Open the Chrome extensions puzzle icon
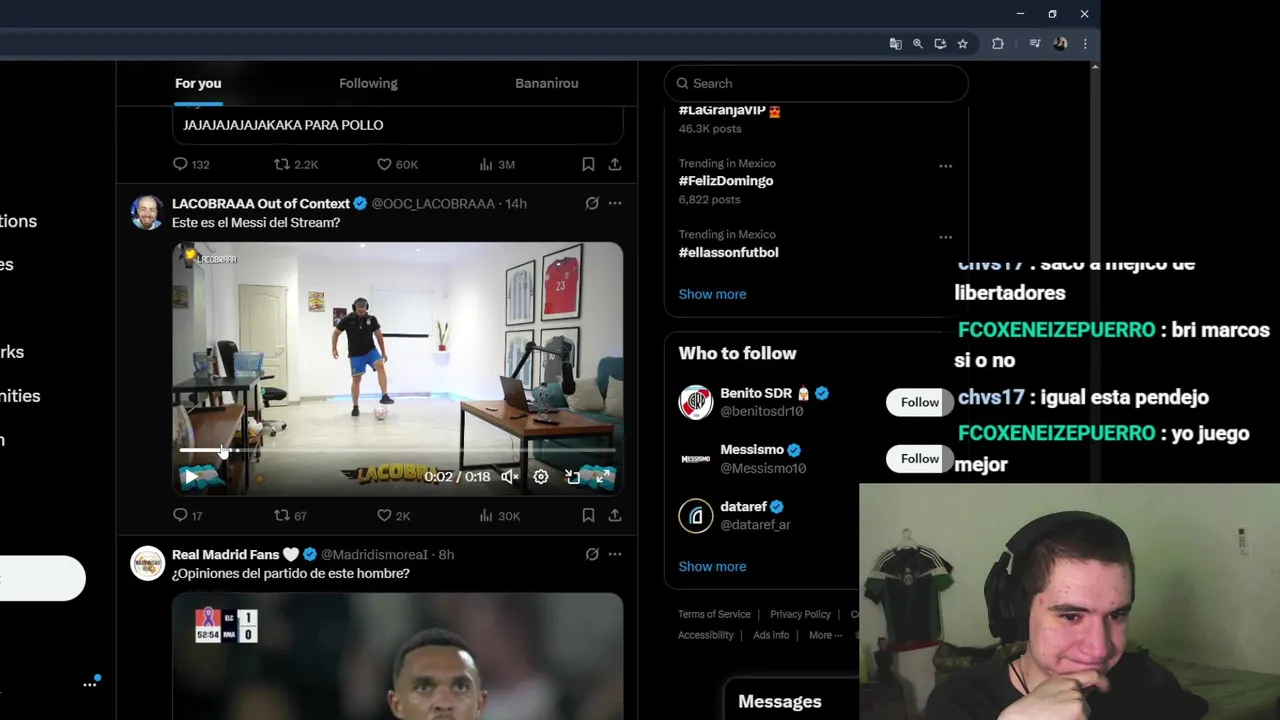This screenshot has height=720, width=1280. tap(998, 44)
